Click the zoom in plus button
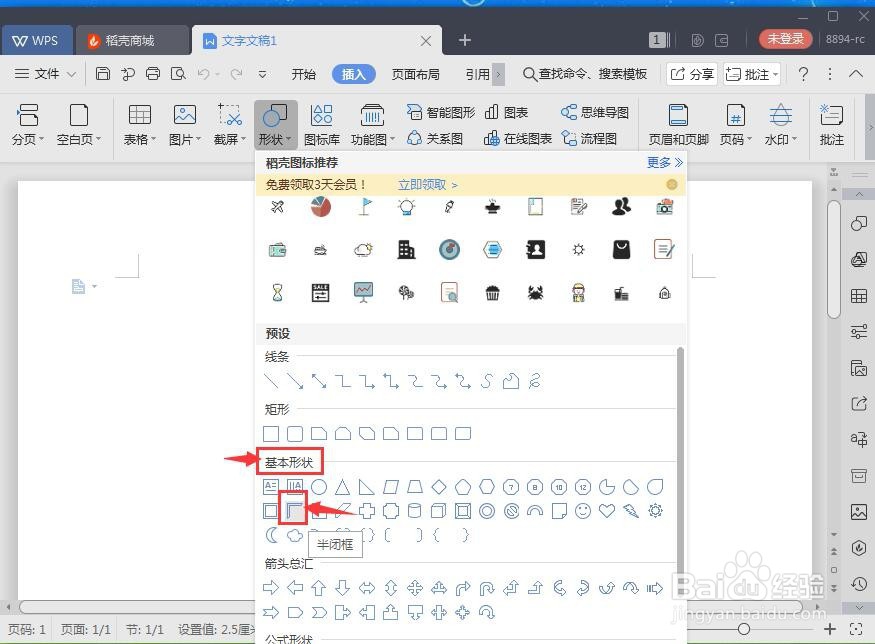 [830, 629]
